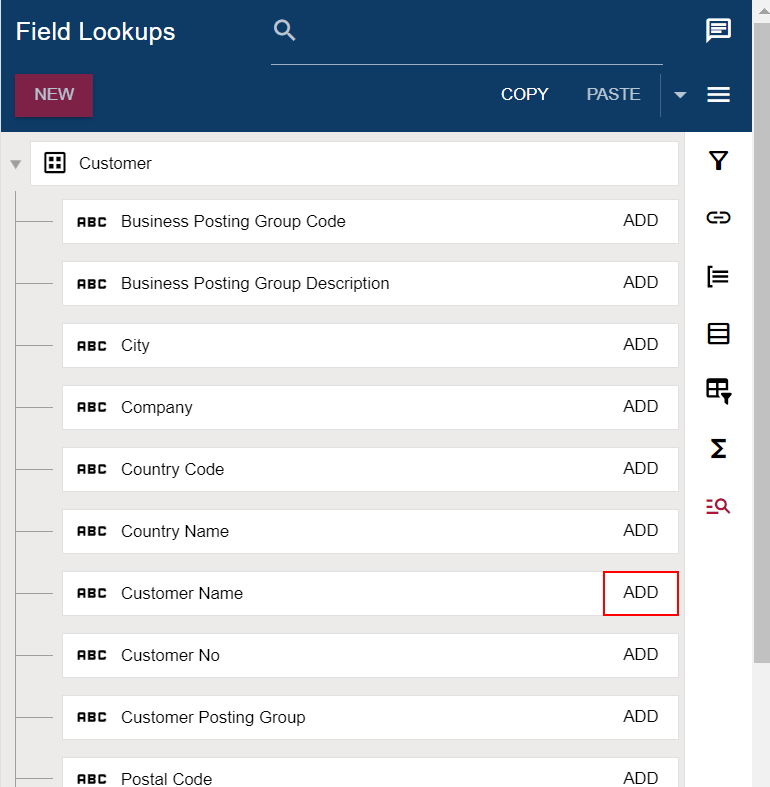Select the table rows icon in sidebar
This screenshot has height=787, width=770.
tap(718, 334)
